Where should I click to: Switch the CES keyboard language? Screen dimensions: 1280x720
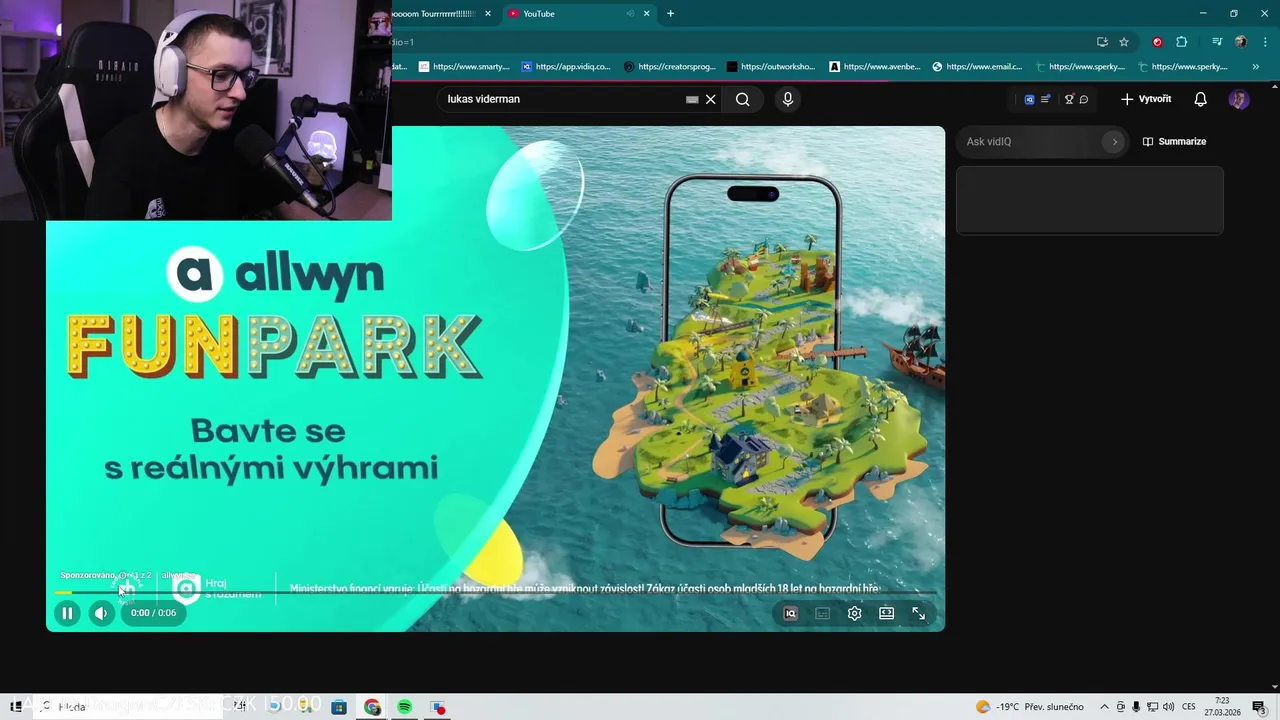[x=1189, y=707]
